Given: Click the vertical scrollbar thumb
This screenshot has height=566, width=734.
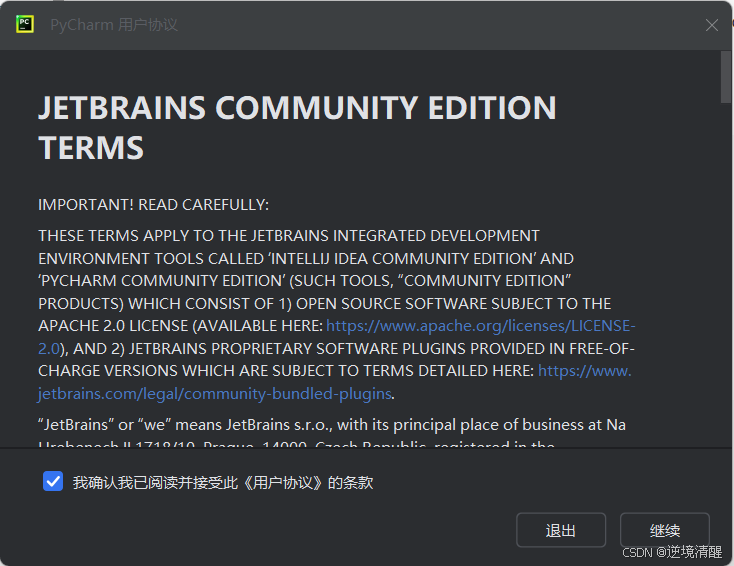Looking at the screenshot, I should click(x=726, y=77).
